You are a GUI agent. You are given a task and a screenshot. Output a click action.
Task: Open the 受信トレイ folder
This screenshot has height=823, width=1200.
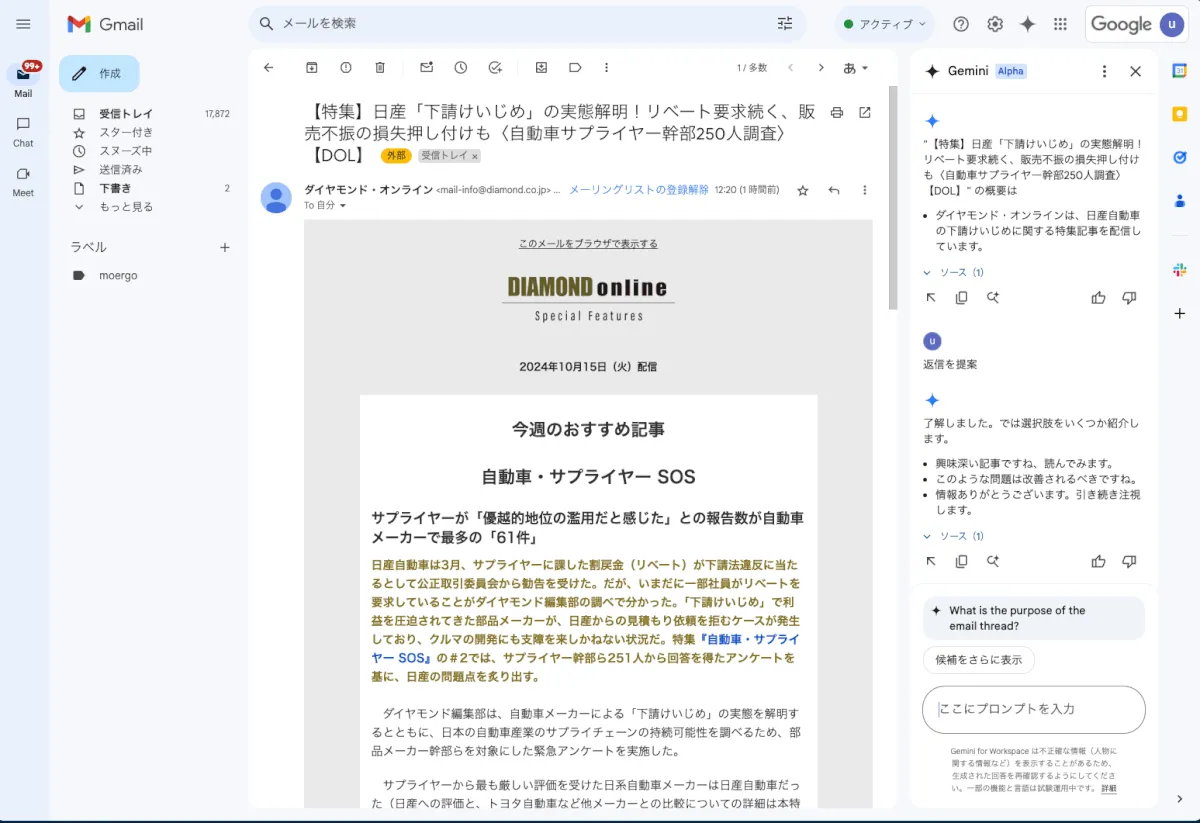(125, 114)
